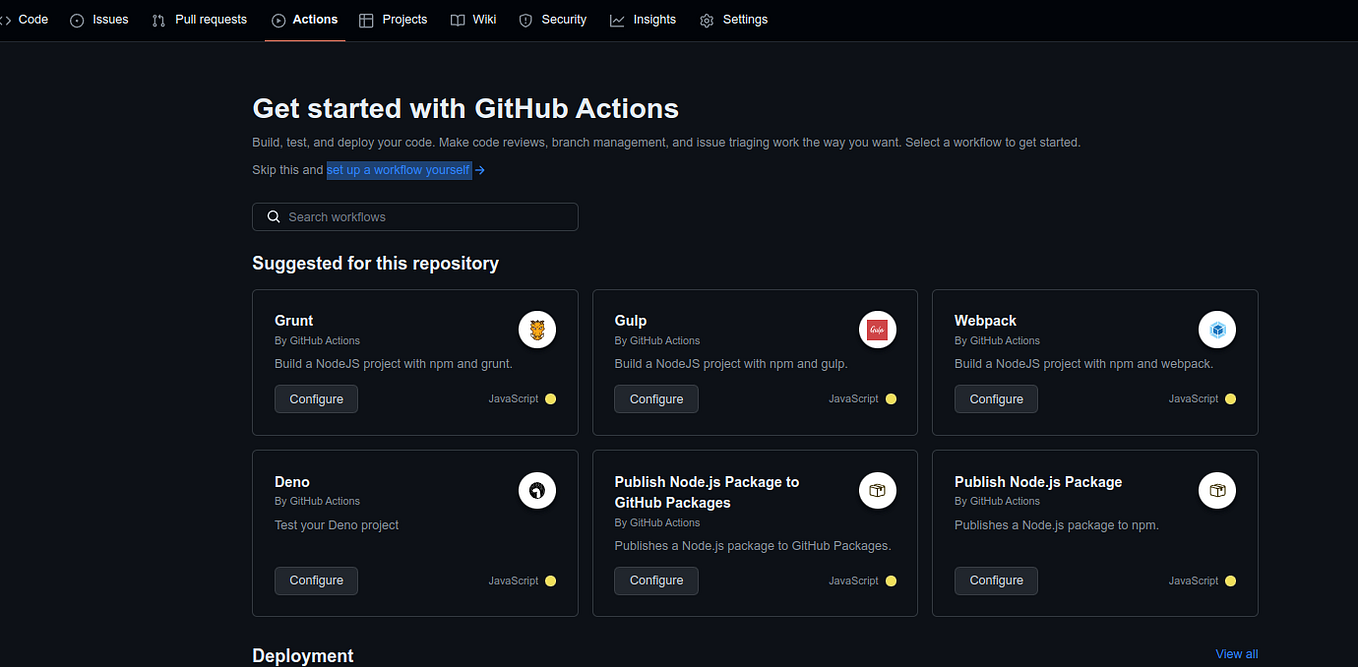The height and width of the screenshot is (667, 1358).
Task: Switch to the Code tab
Action: 33,19
